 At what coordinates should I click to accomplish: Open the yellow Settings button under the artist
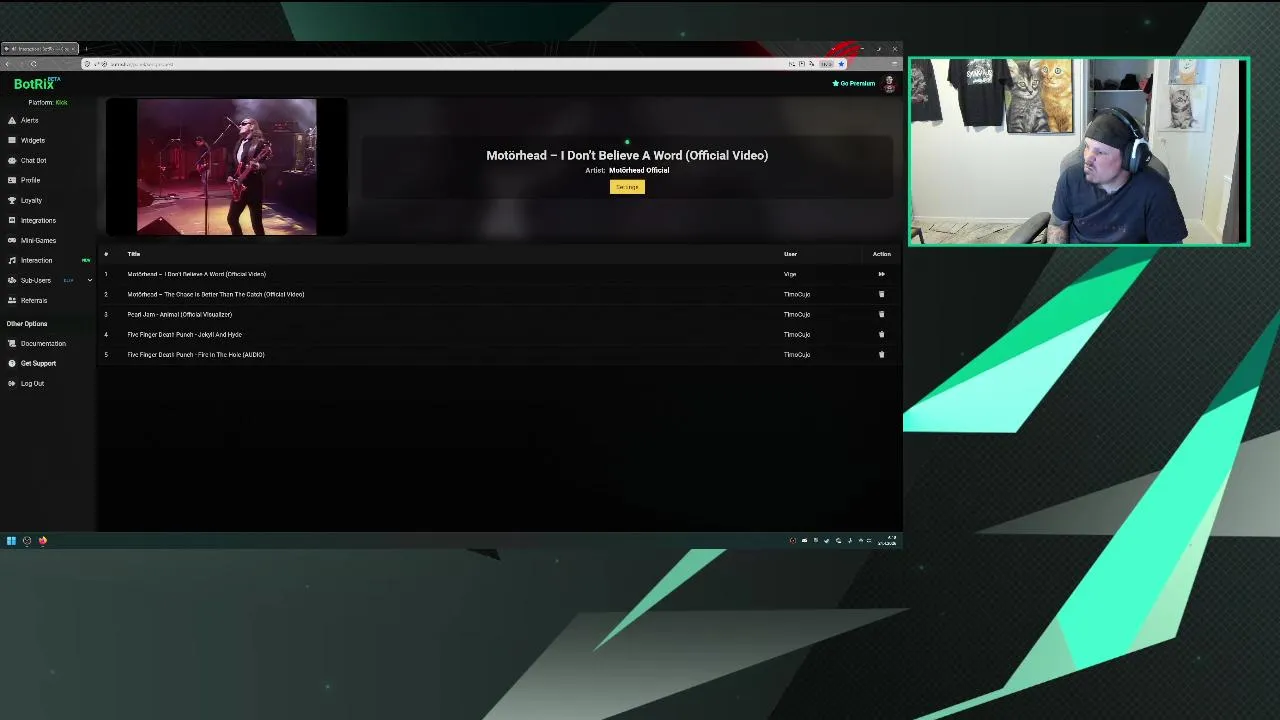pyautogui.click(x=627, y=187)
